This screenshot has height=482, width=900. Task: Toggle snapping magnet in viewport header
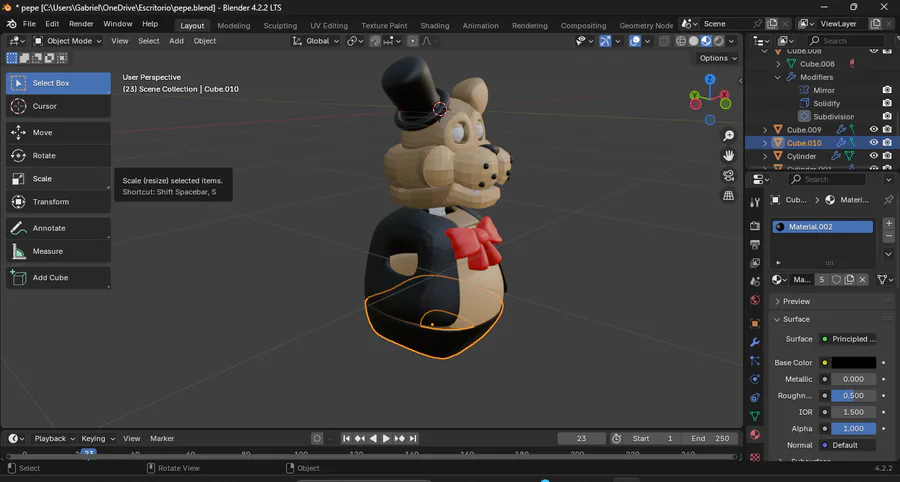[375, 41]
